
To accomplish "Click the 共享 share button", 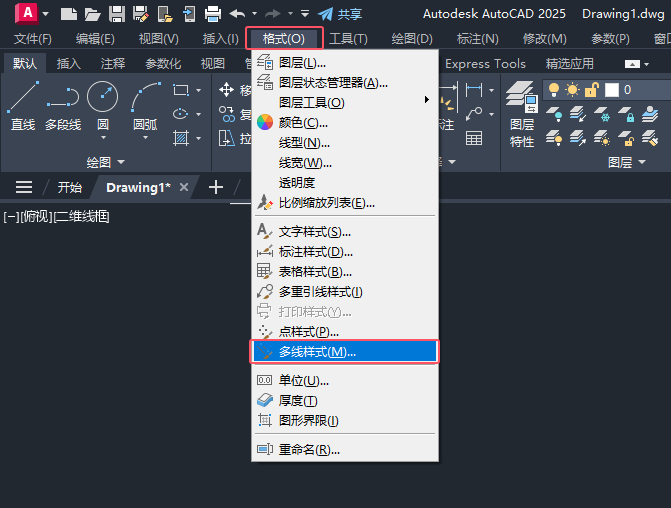I will (340, 14).
